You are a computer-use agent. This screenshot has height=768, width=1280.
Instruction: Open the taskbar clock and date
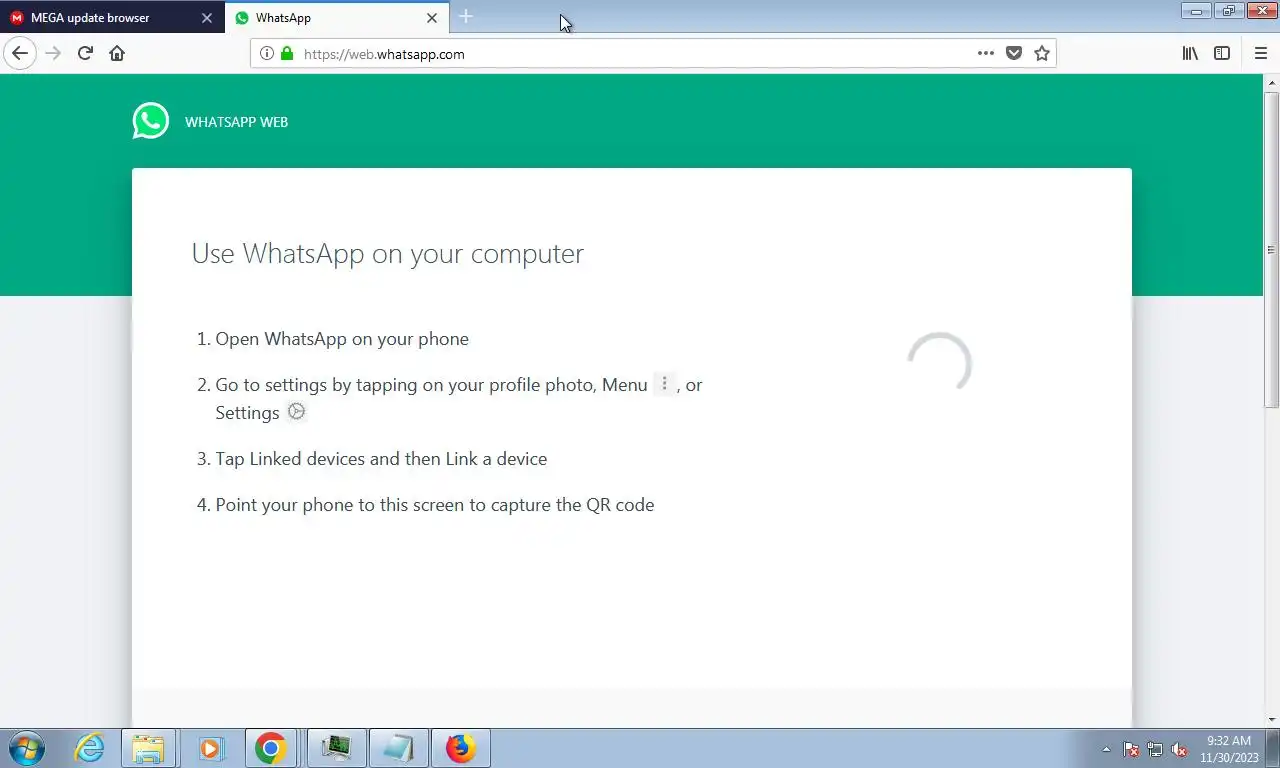(x=1229, y=749)
